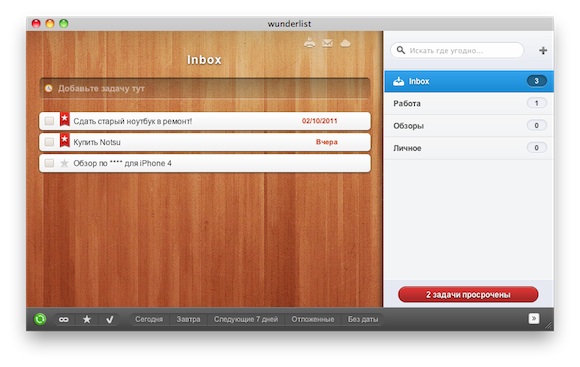
Task: Click the green sync button
Action: point(40,319)
